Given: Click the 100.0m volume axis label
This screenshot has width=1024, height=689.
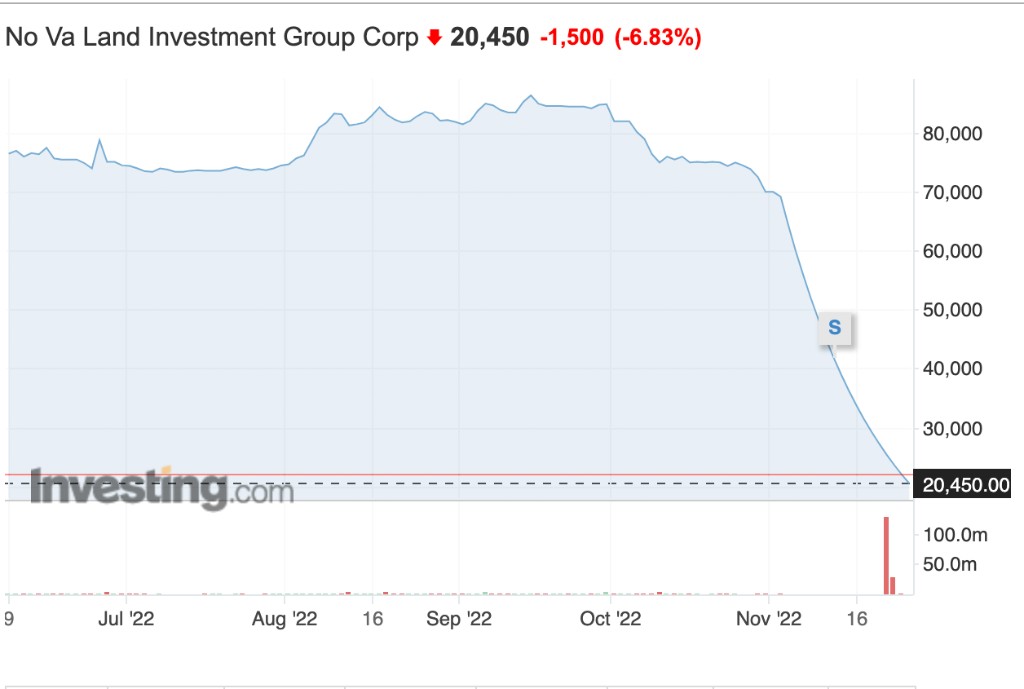Looking at the screenshot, I should click(956, 535).
